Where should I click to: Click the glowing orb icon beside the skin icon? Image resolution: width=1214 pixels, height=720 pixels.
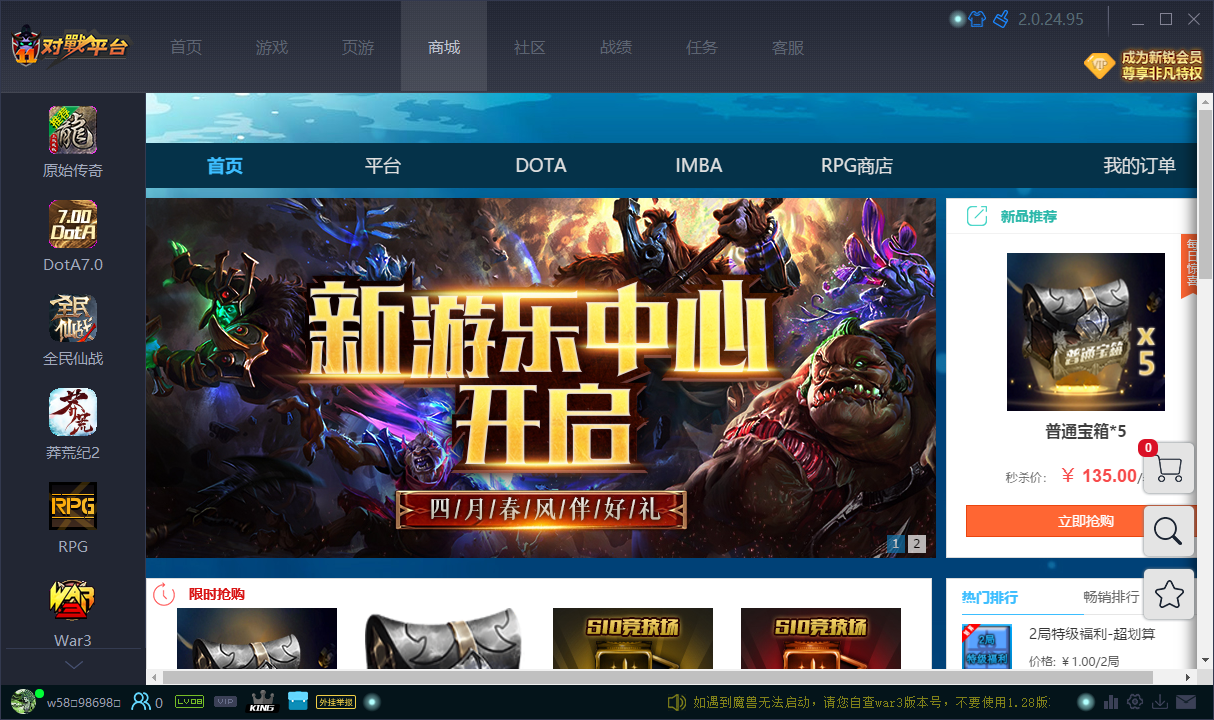pos(957,19)
